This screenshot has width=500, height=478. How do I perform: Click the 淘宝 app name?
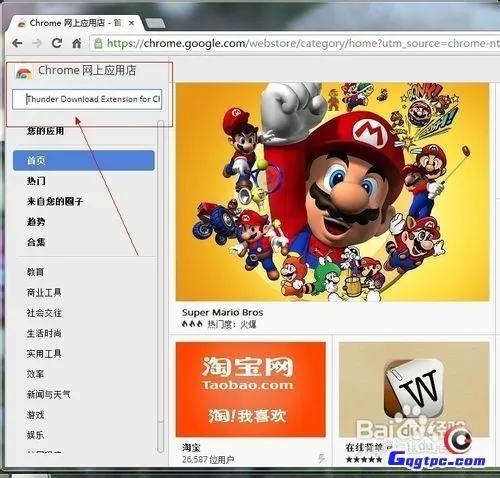tap(191, 447)
